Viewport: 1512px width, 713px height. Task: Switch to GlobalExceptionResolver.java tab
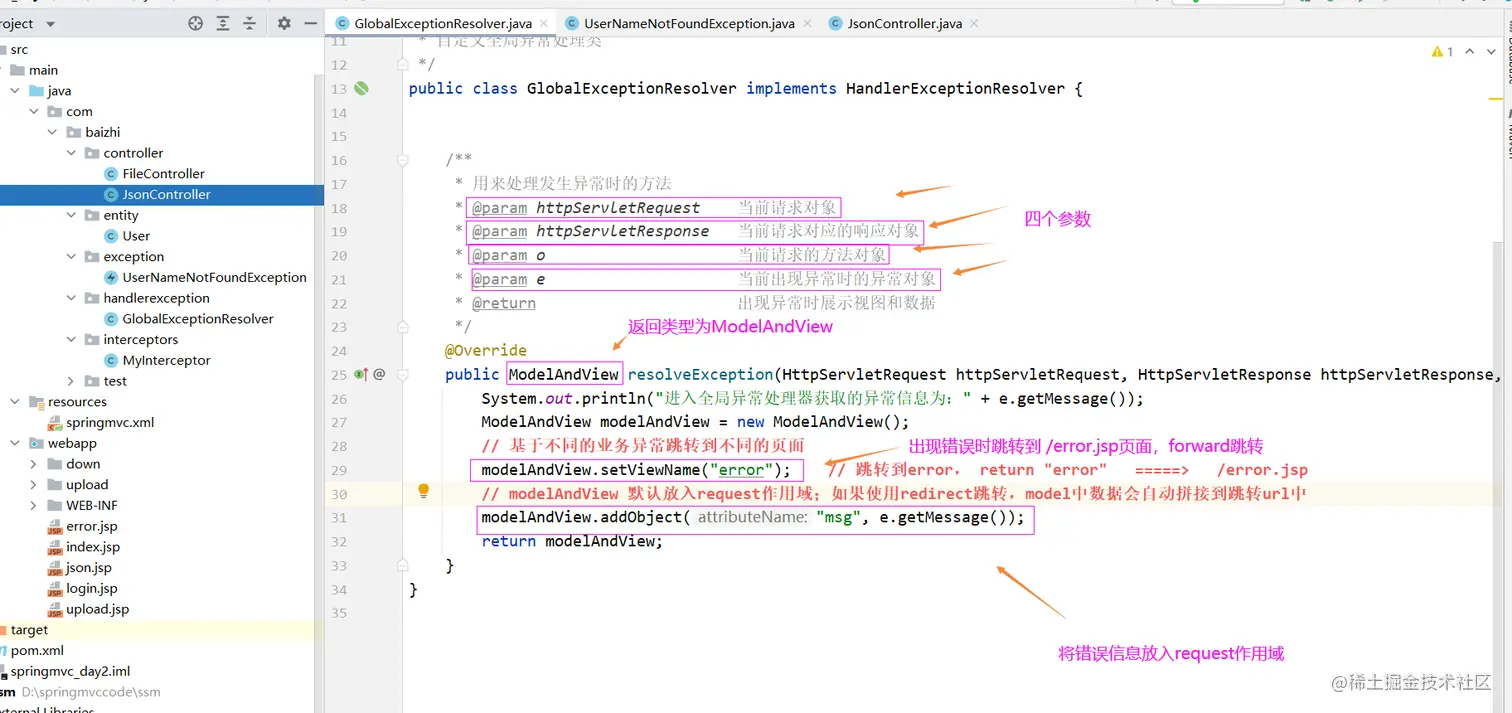coord(443,23)
